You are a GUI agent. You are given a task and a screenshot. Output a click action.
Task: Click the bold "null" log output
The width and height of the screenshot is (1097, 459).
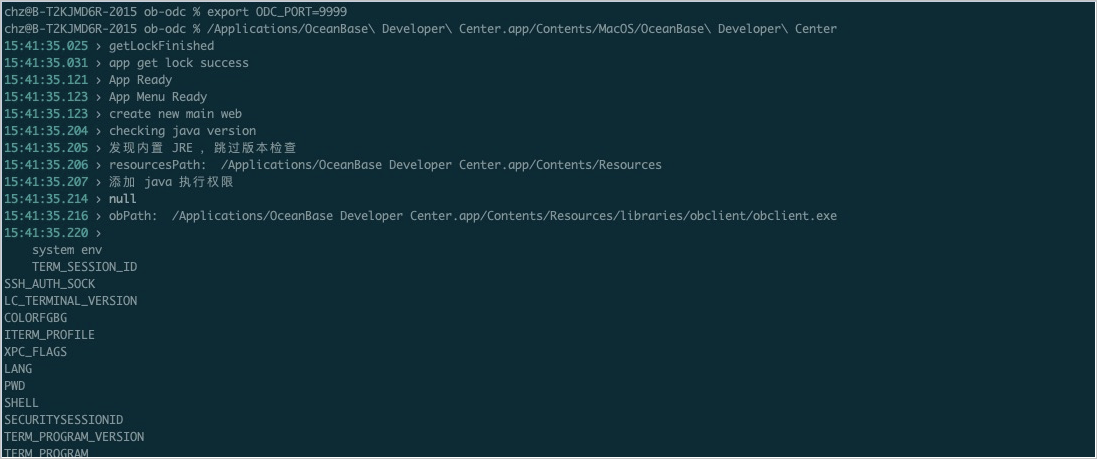123,199
